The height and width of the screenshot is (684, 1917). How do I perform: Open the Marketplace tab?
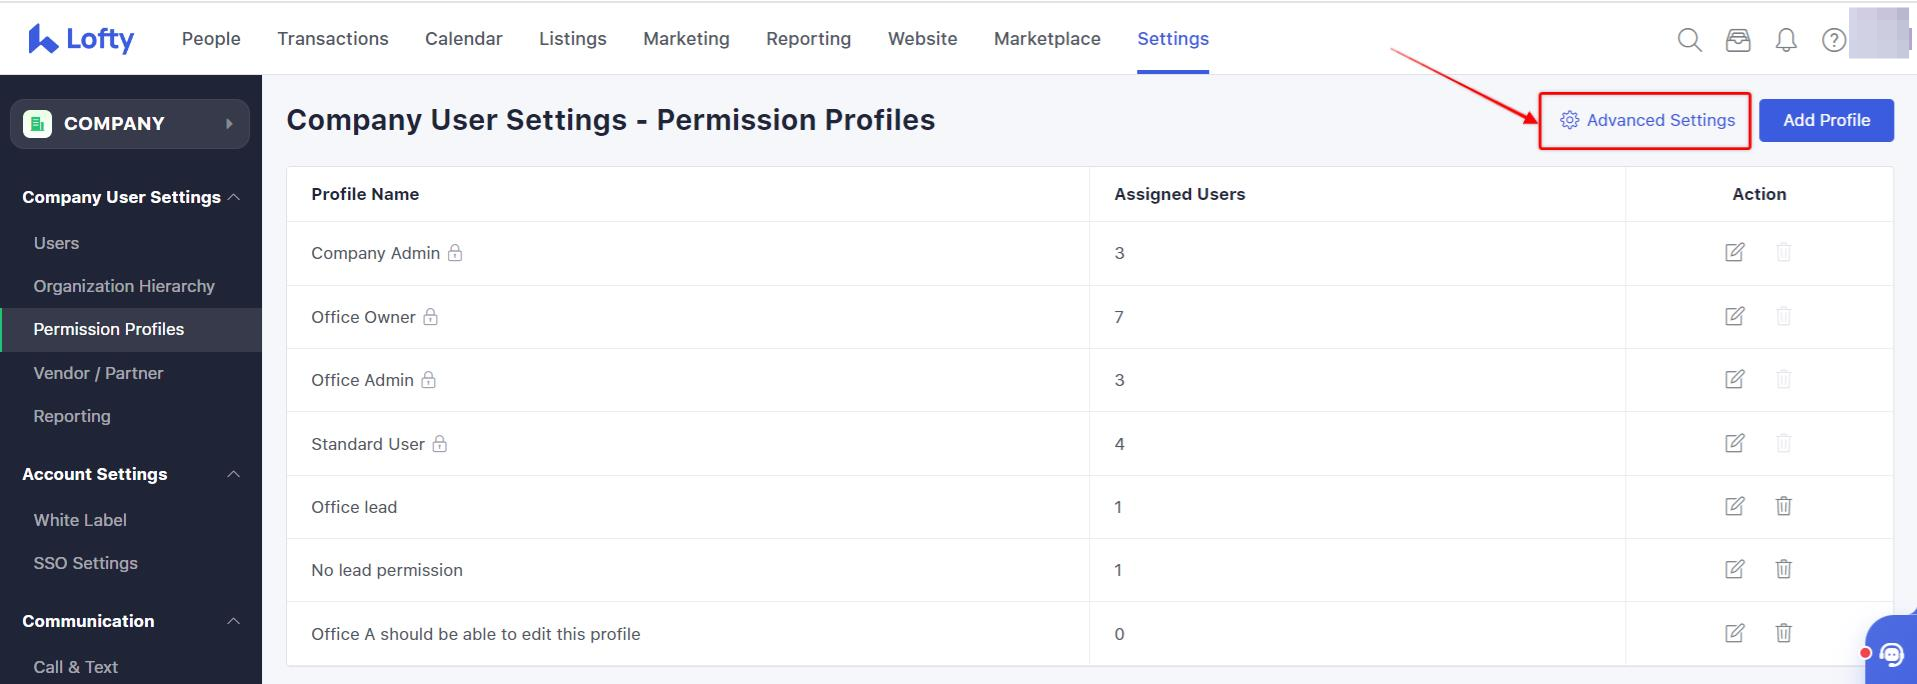[1047, 39]
